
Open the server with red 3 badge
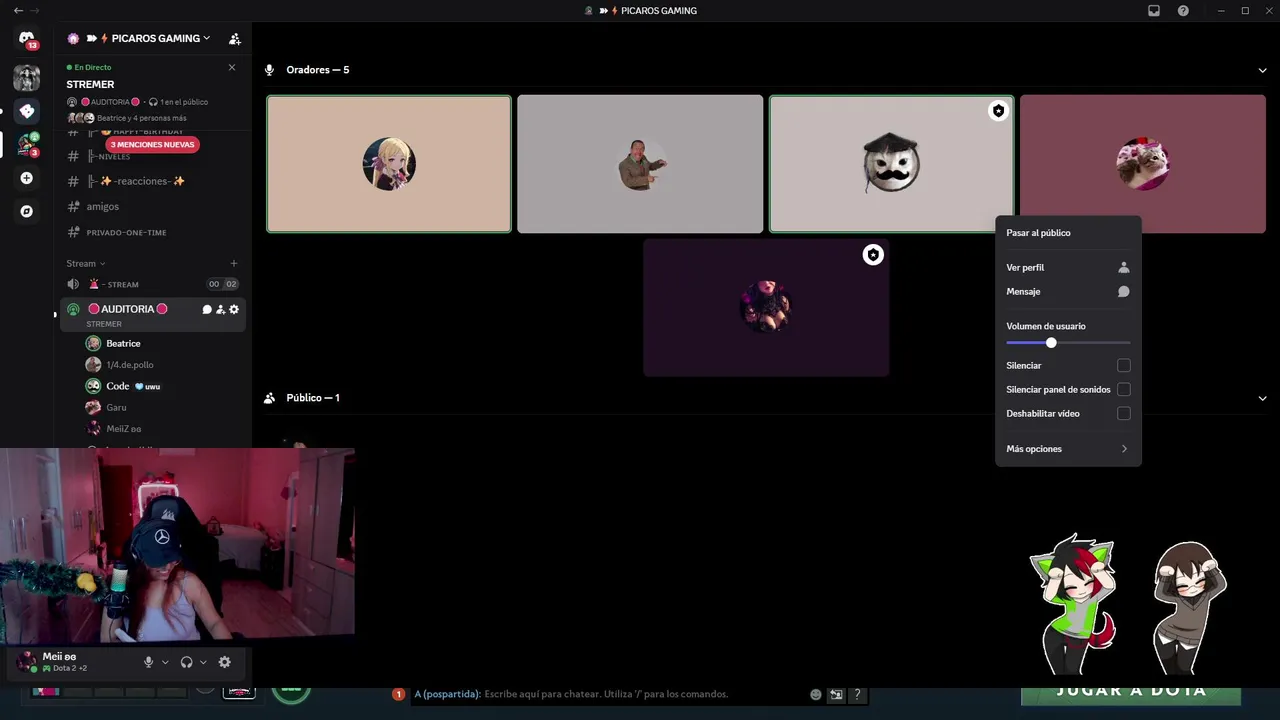[x=27, y=145]
